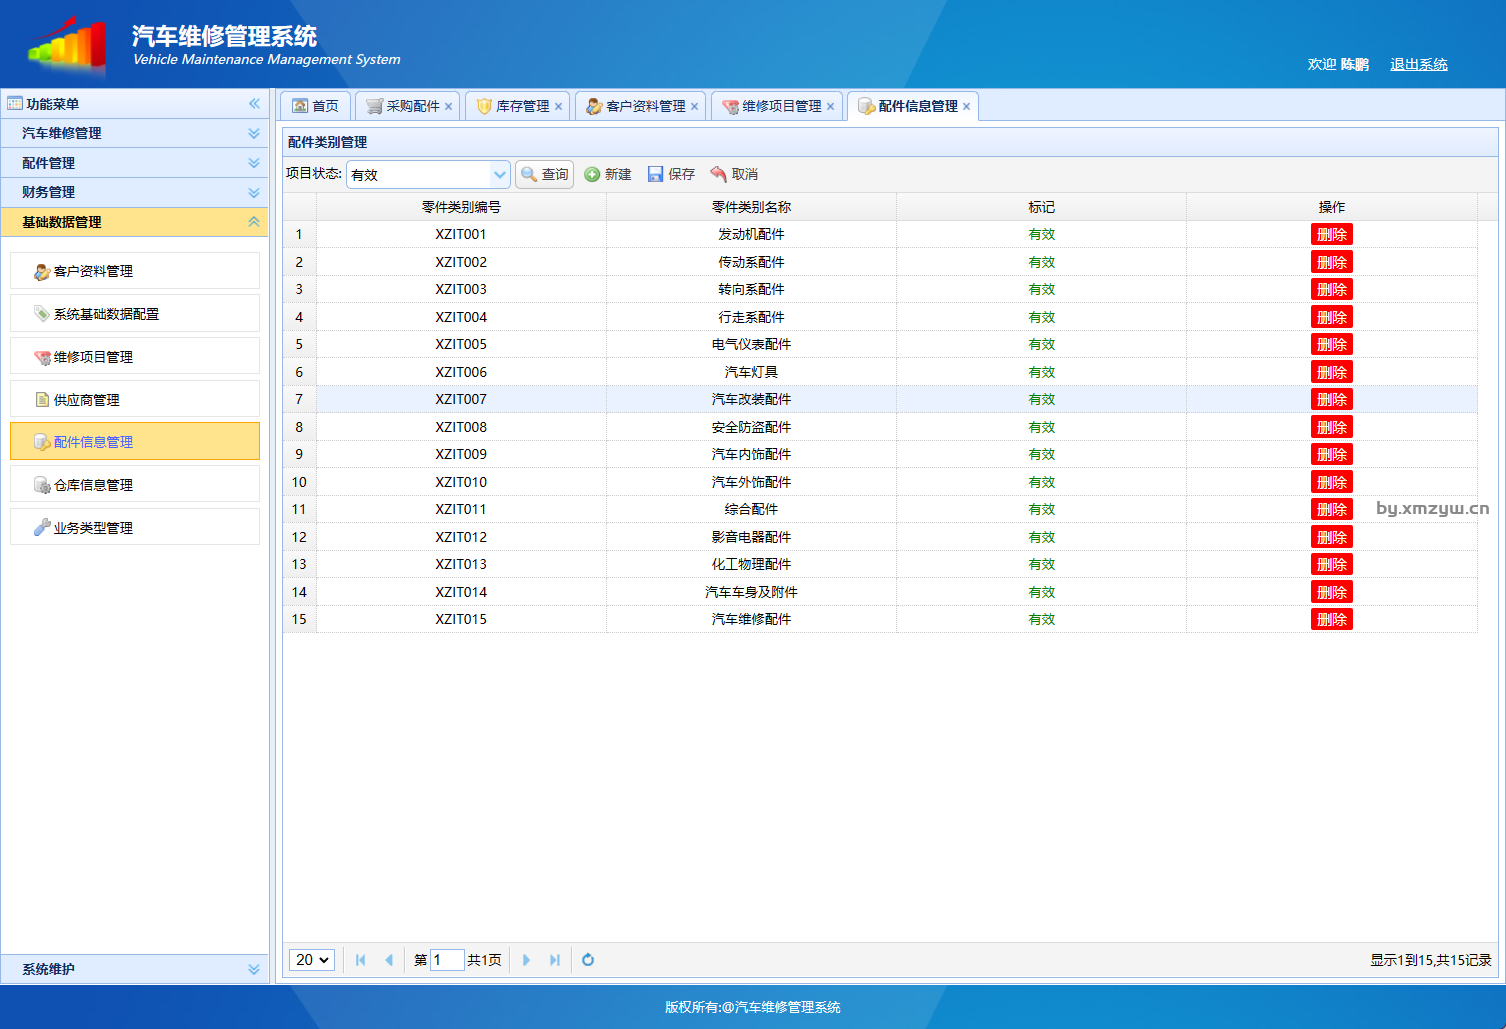Screen dimensions: 1506x1029
Task: Open 维修项目管理 in the sidebar
Action: point(135,357)
